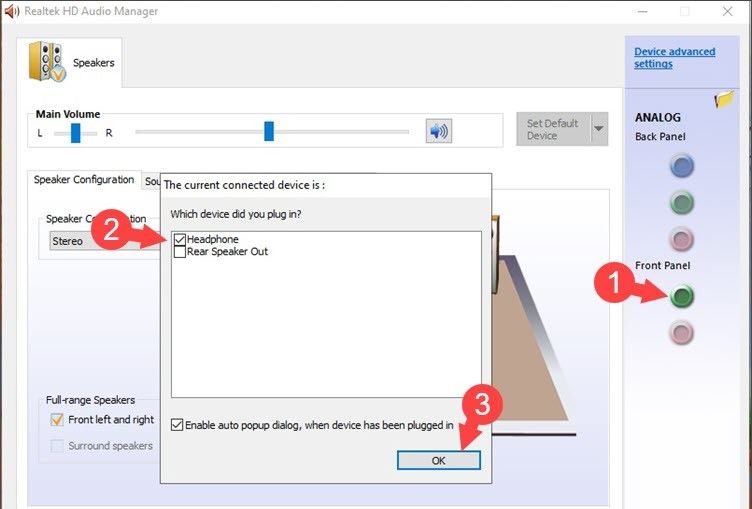Image resolution: width=752 pixels, height=509 pixels.
Task: Open the partially hidden Sound Effects tab
Action: point(152,181)
